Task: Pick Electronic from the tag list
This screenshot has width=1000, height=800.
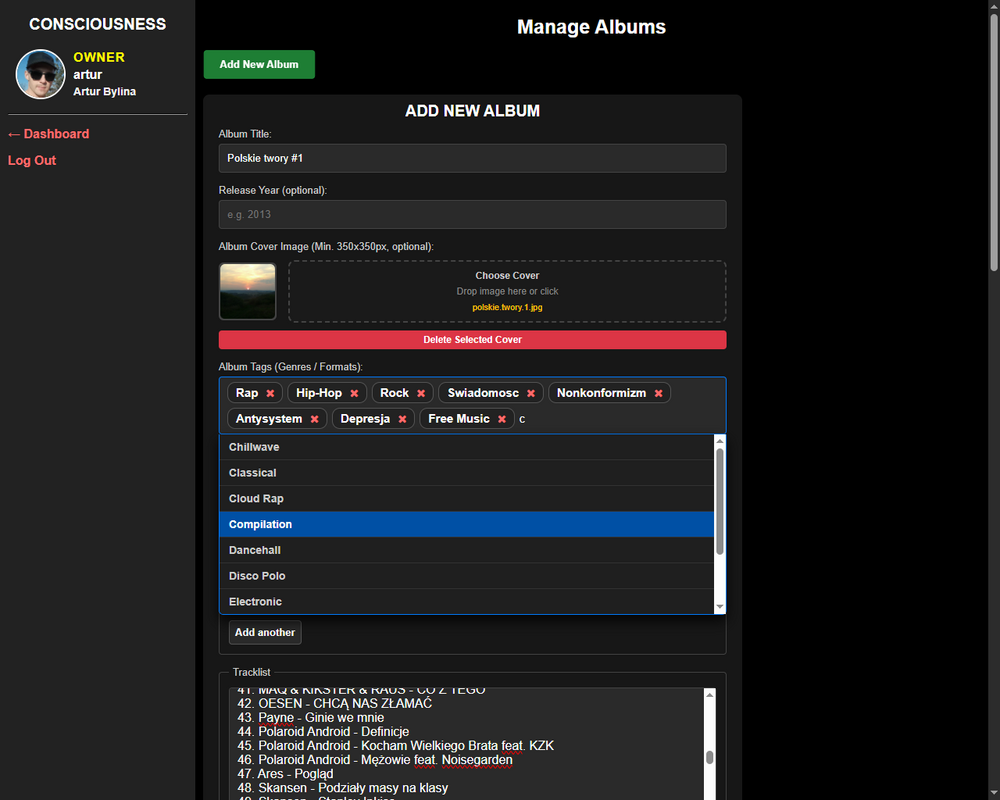Action: 467,601
